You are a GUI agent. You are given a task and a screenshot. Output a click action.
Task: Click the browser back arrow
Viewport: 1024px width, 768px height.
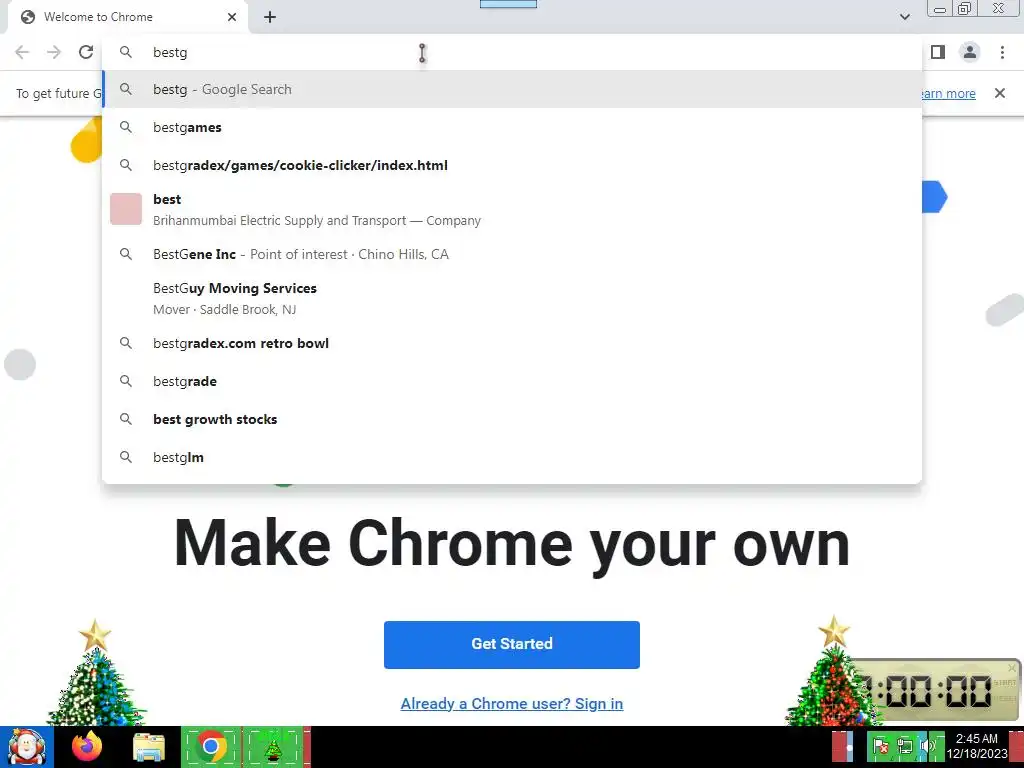pos(22,52)
